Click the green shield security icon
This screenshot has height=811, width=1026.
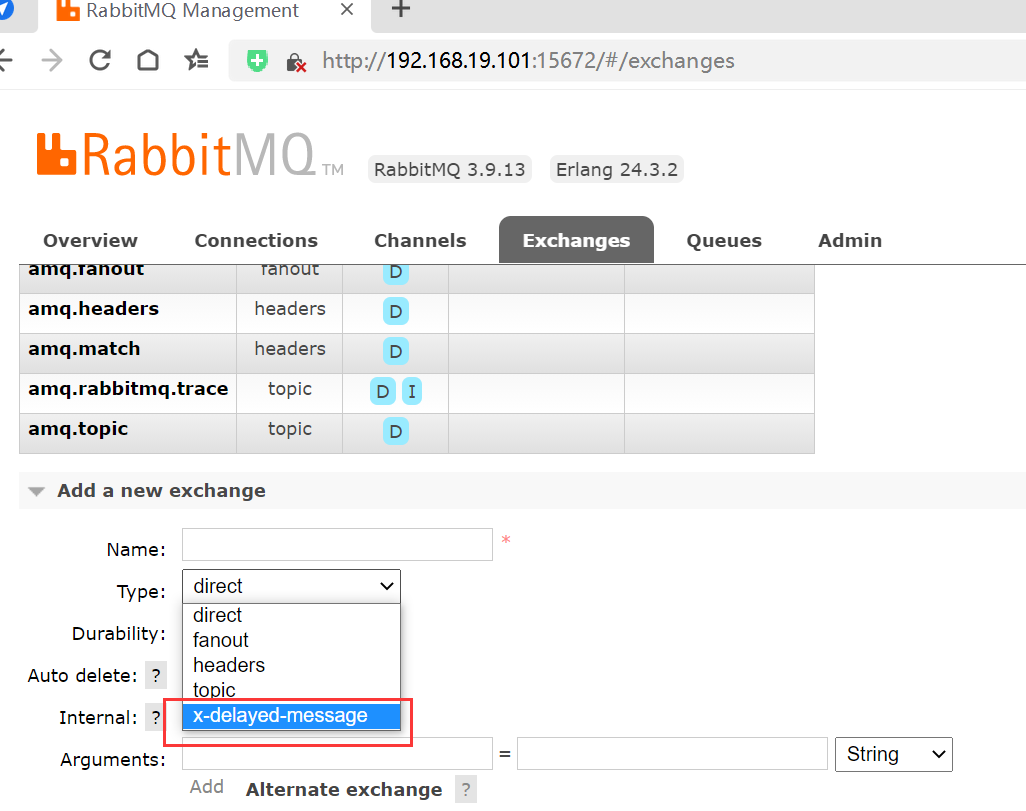tap(257, 61)
